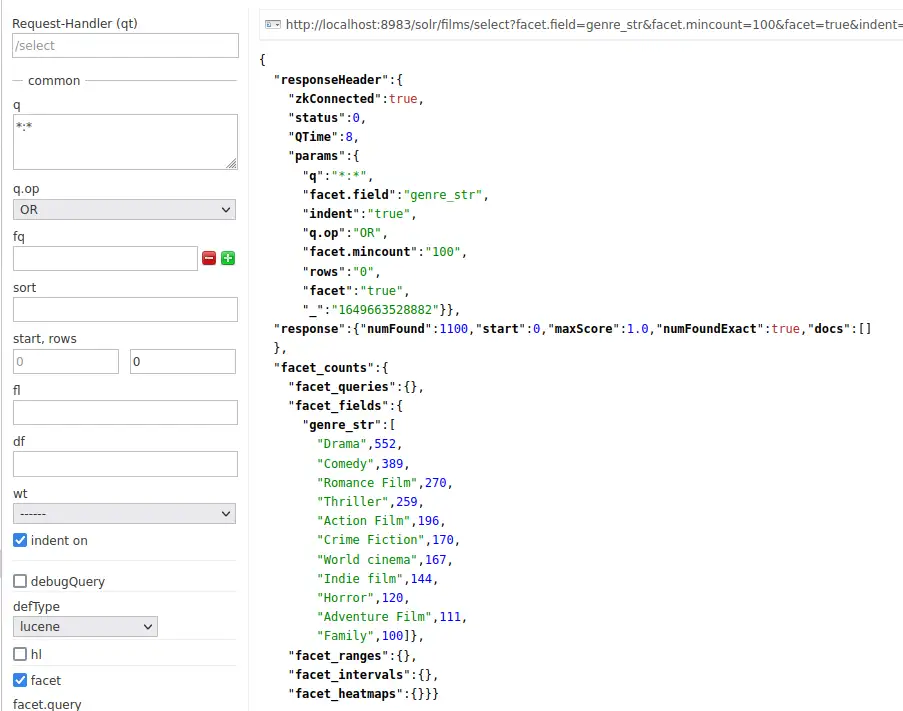Click the "facet_intervals" key
The image size is (903, 711).
click(x=349, y=674)
